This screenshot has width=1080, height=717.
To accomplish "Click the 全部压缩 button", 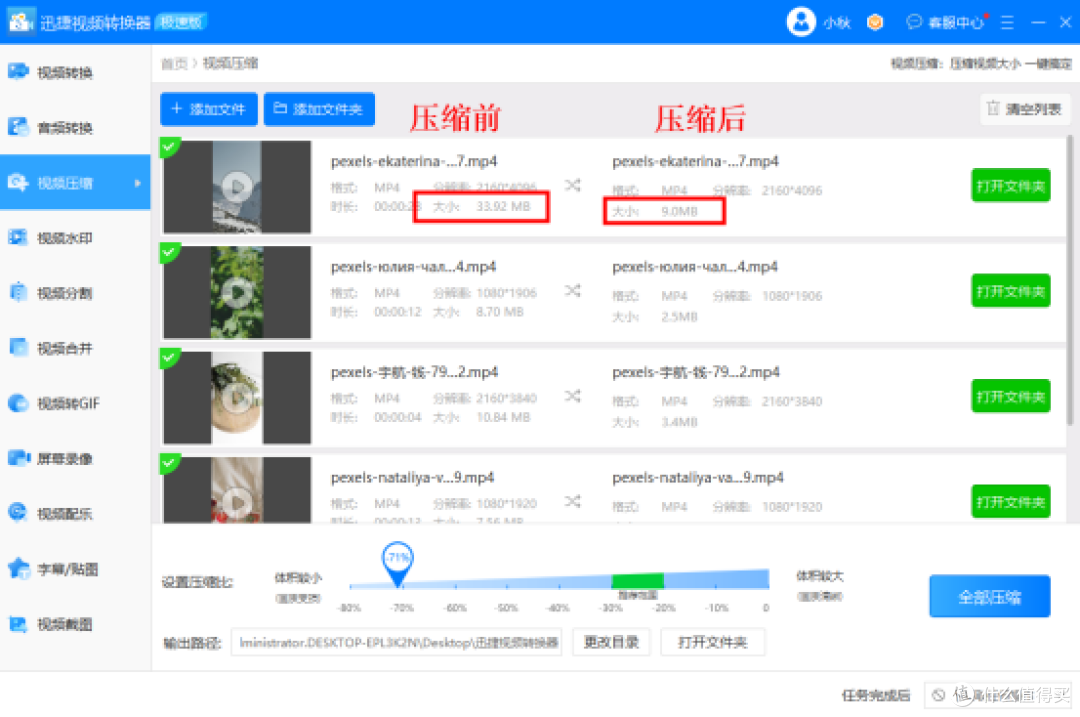I will pyautogui.click(x=989, y=596).
